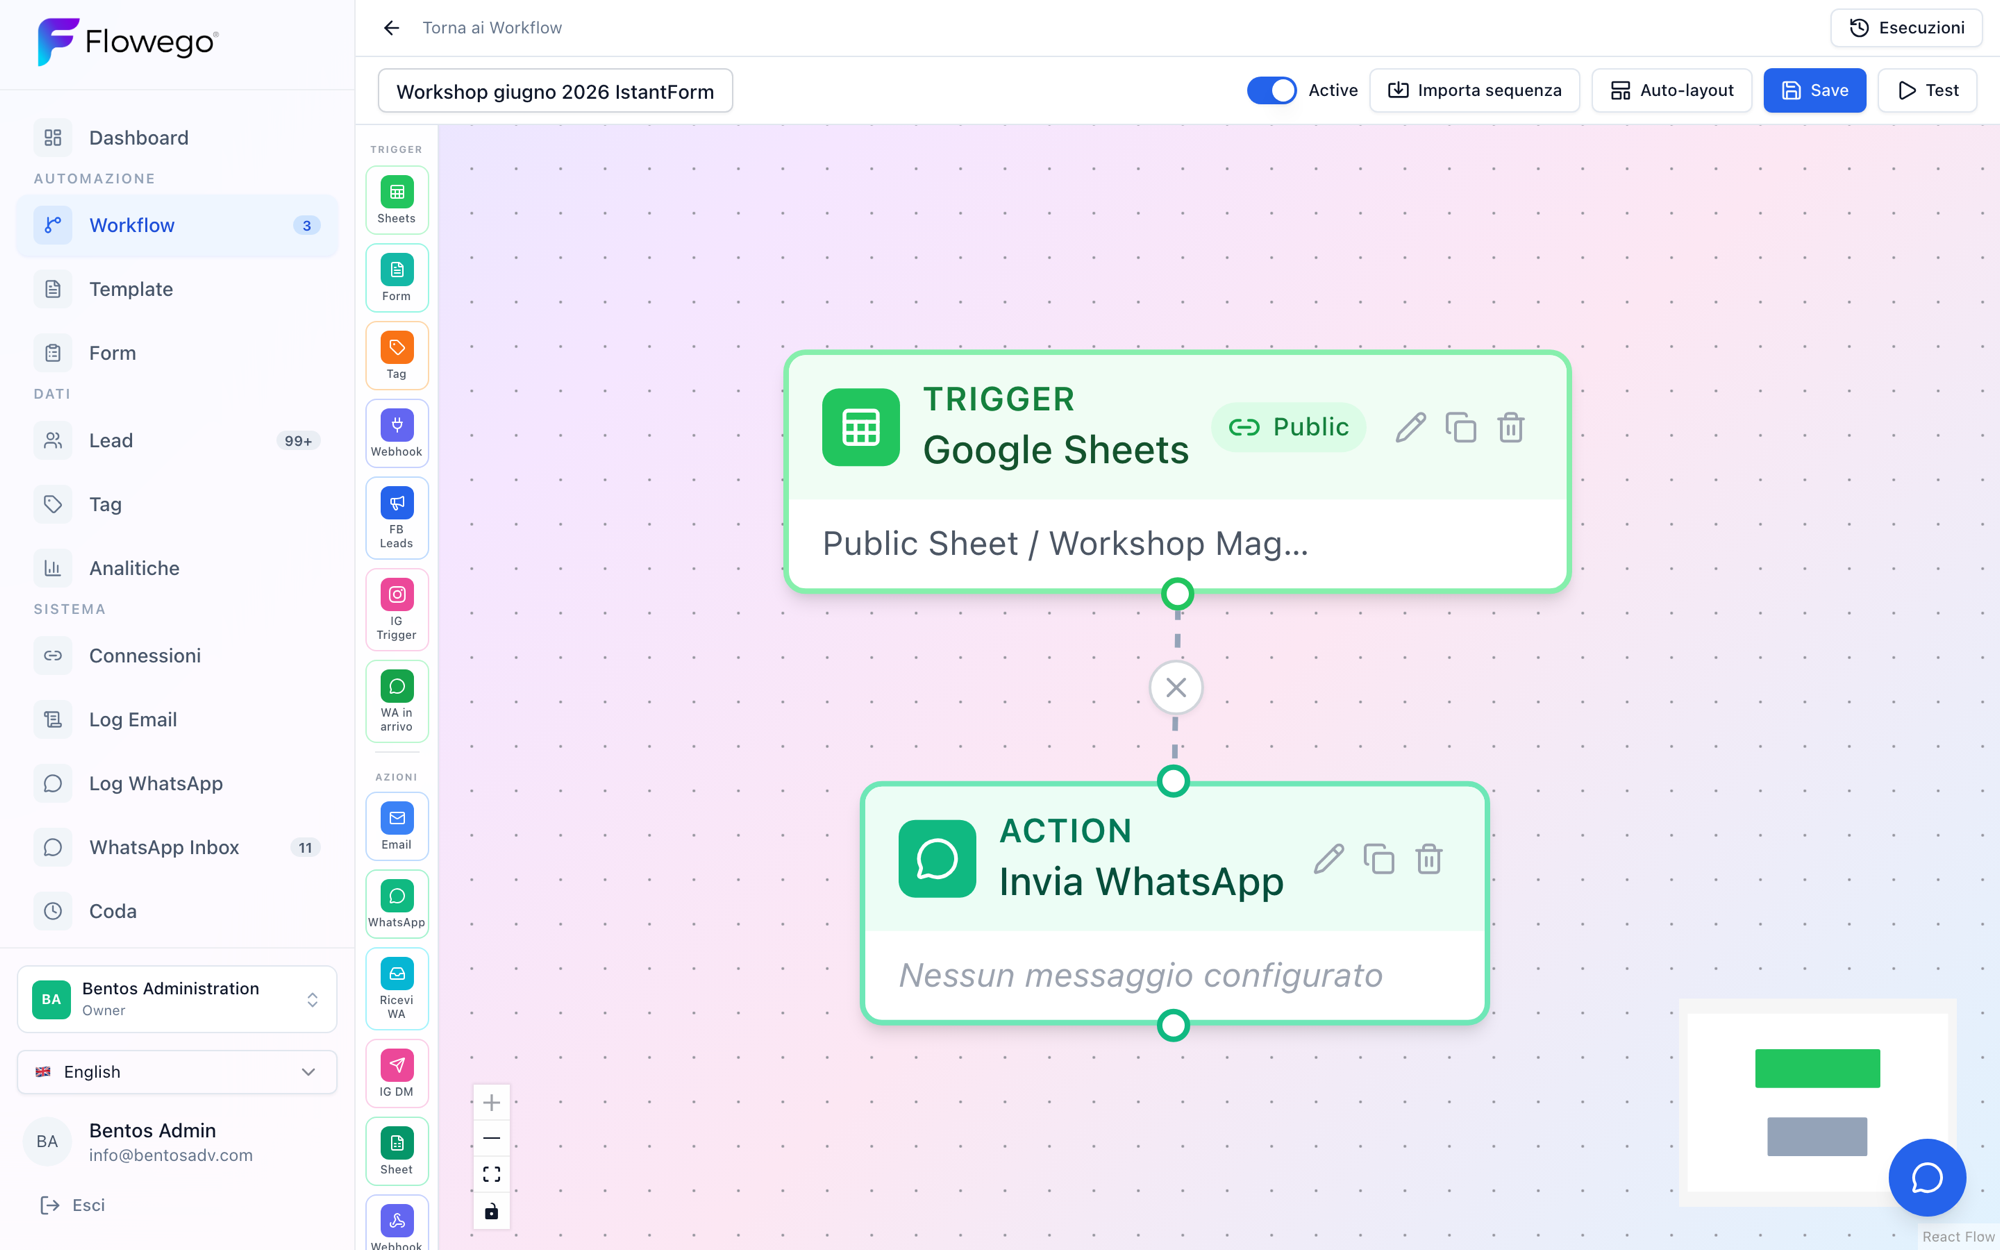The height and width of the screenshot is (1250, 2000).
Task: Add the IG DM action
Action: click(x=397, y=1074)
